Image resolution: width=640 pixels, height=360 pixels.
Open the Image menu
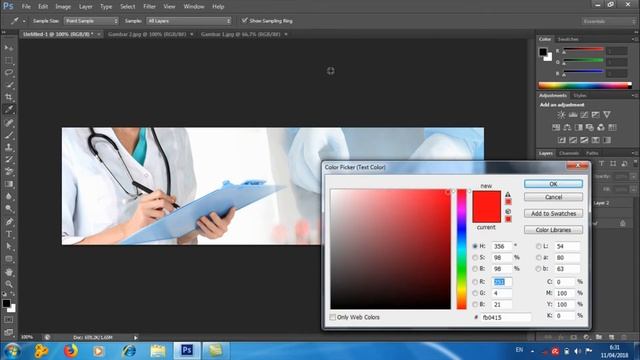(63, 7)
